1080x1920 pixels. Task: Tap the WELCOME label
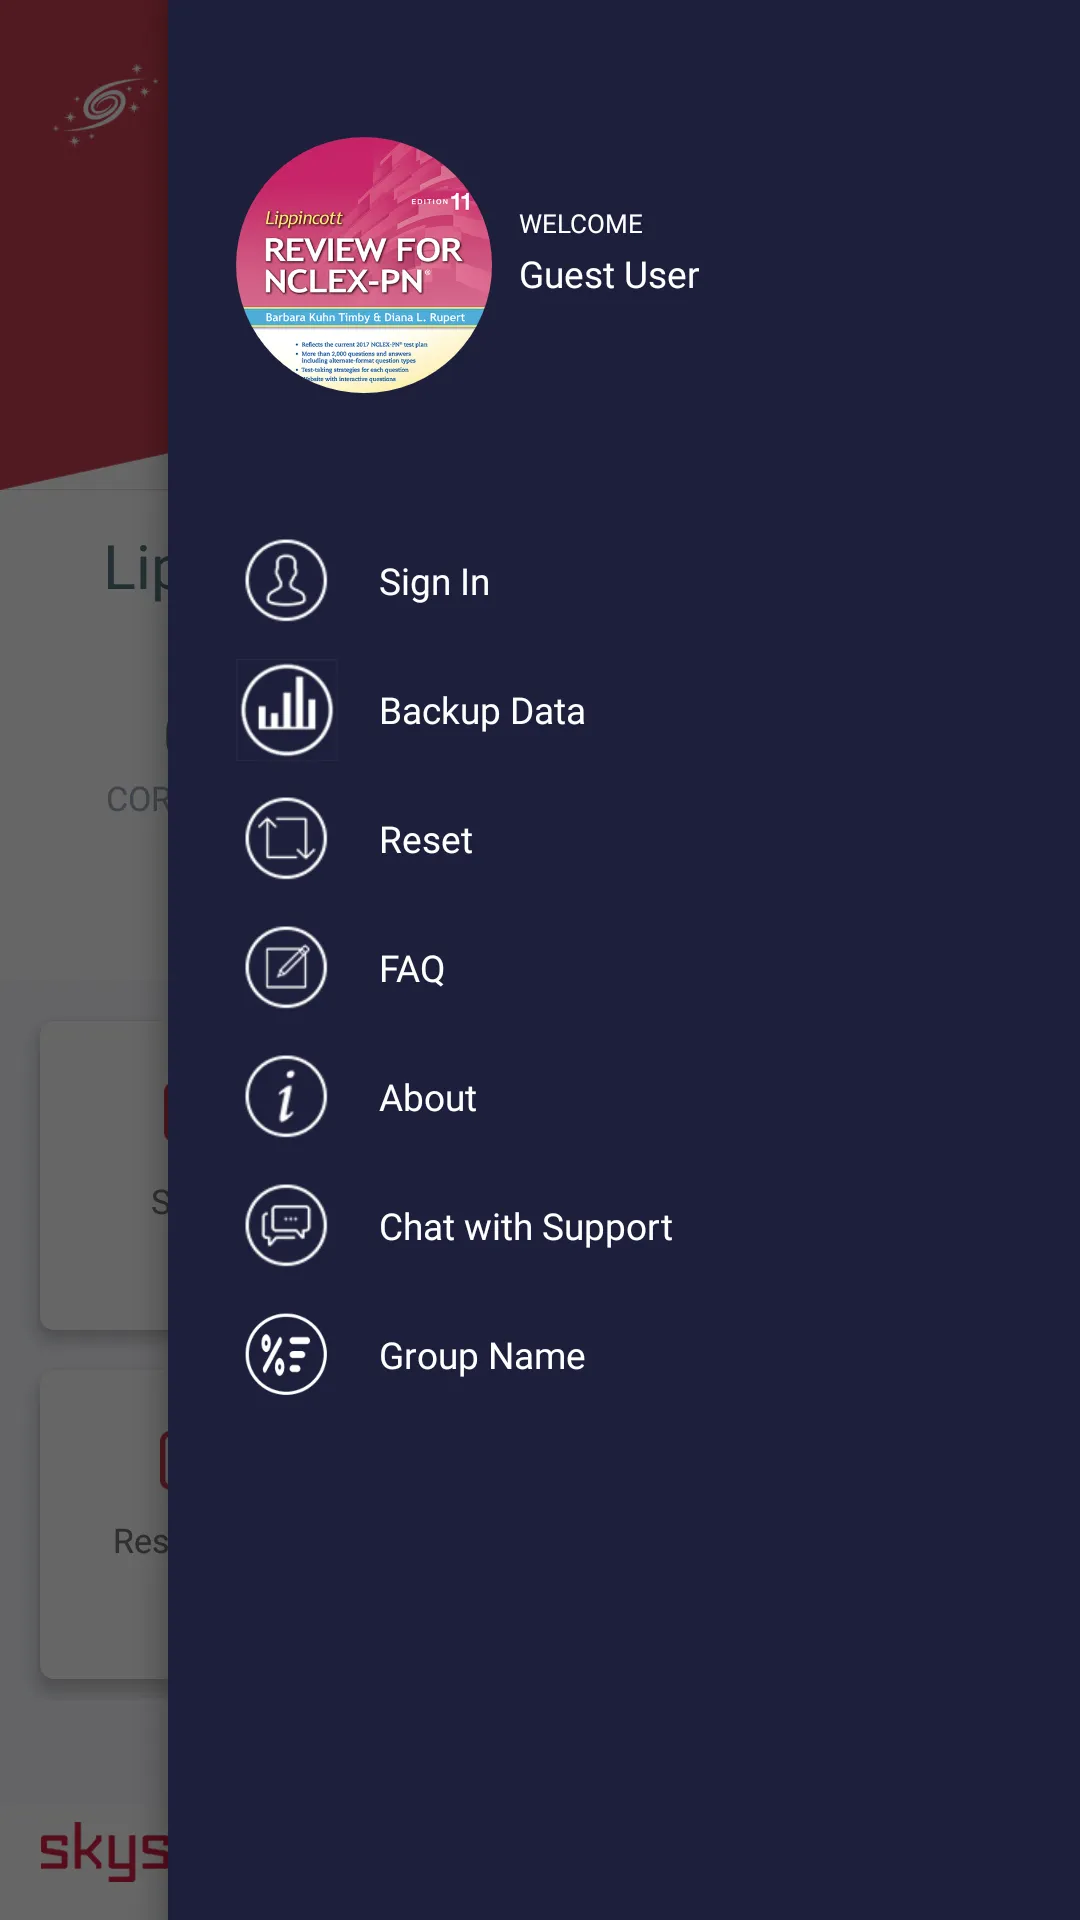(581, 224)
